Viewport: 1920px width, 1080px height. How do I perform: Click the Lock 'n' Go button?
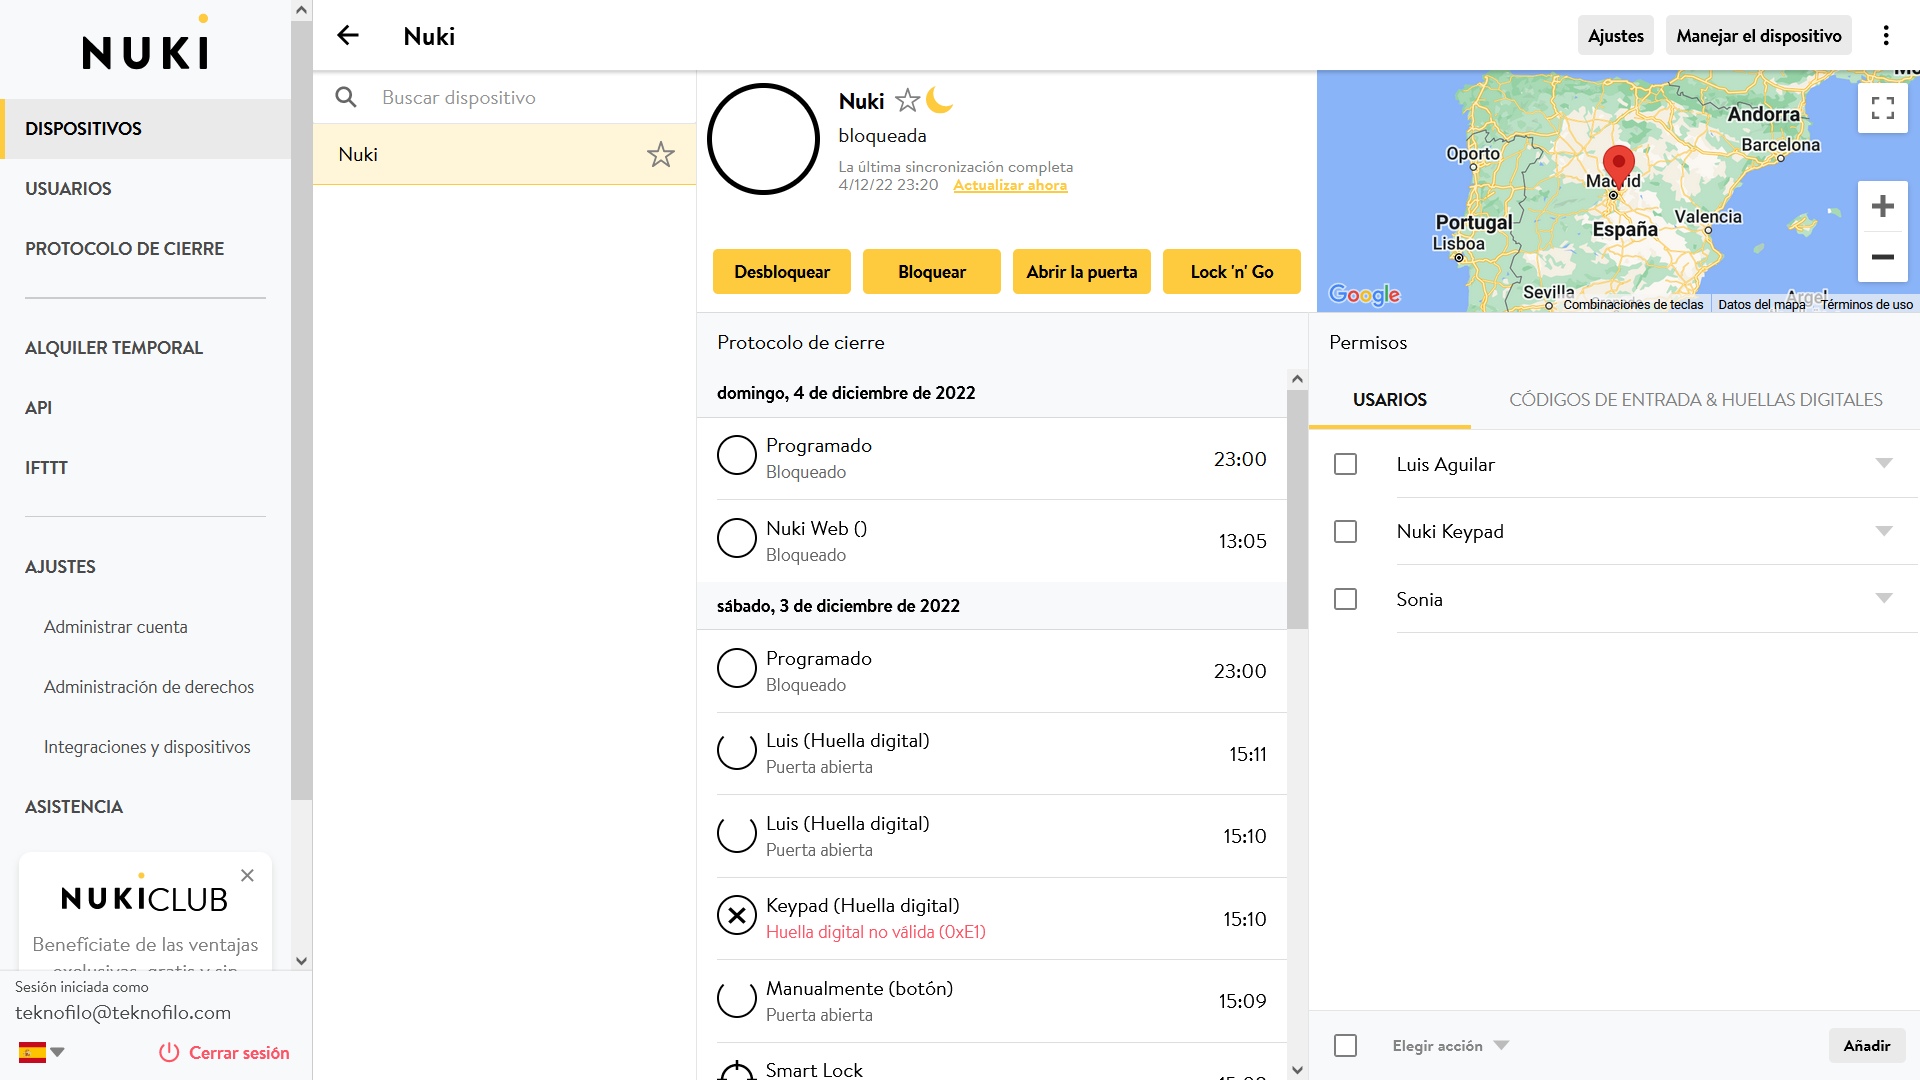tap(1232, 272)
